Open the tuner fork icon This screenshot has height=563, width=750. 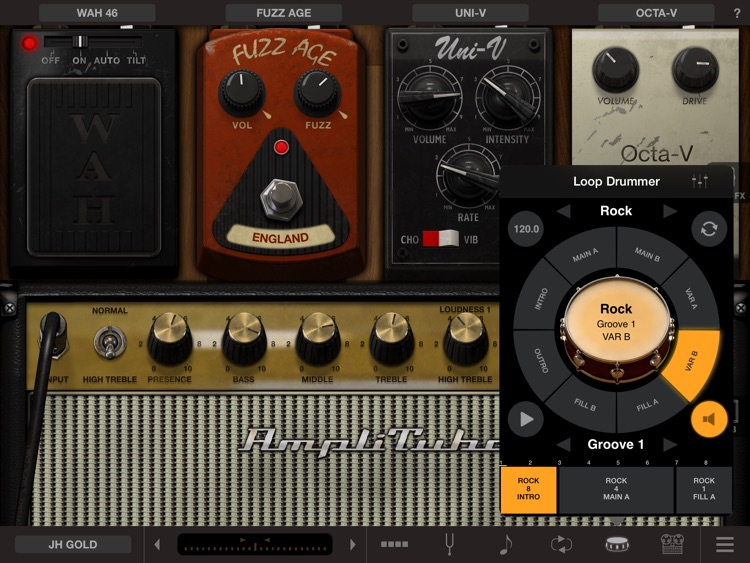pos(449,544)
